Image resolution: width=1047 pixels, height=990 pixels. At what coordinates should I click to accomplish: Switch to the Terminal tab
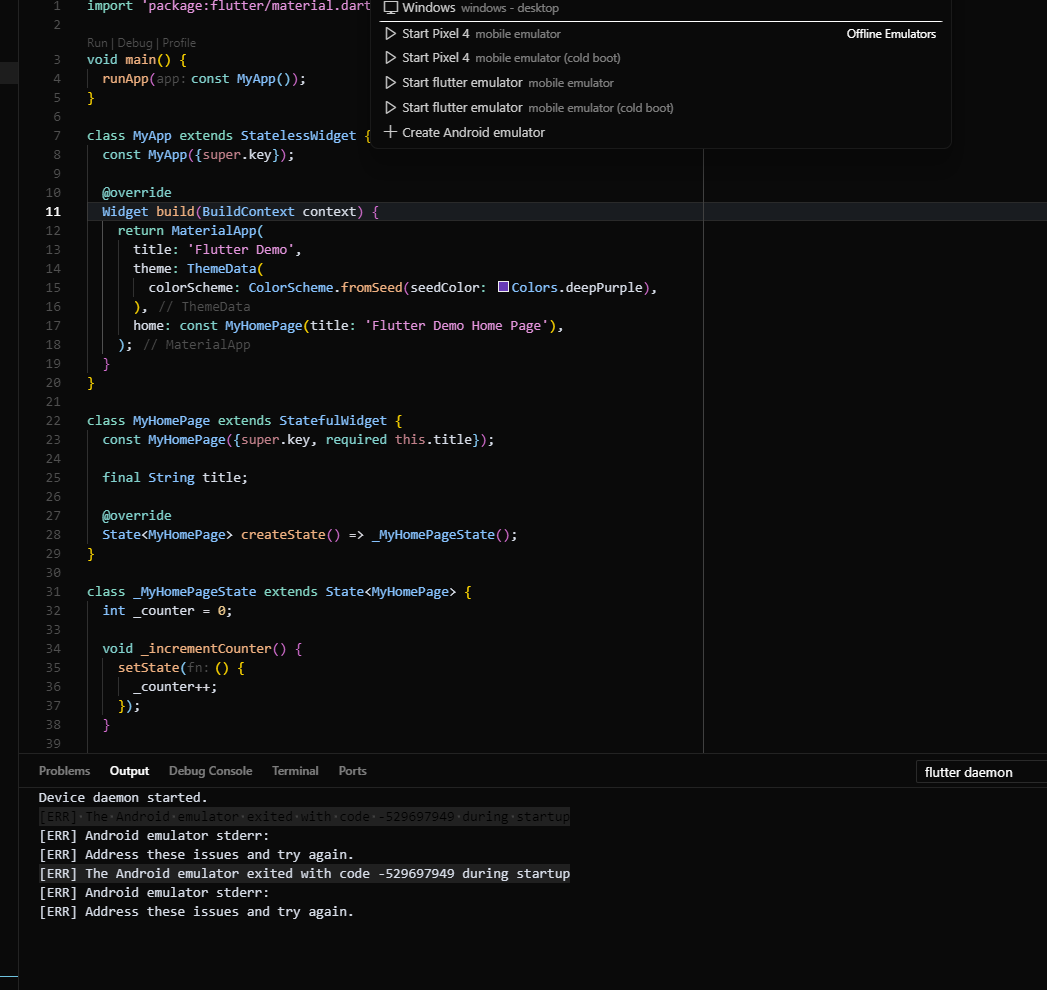(x=295, y=771)
